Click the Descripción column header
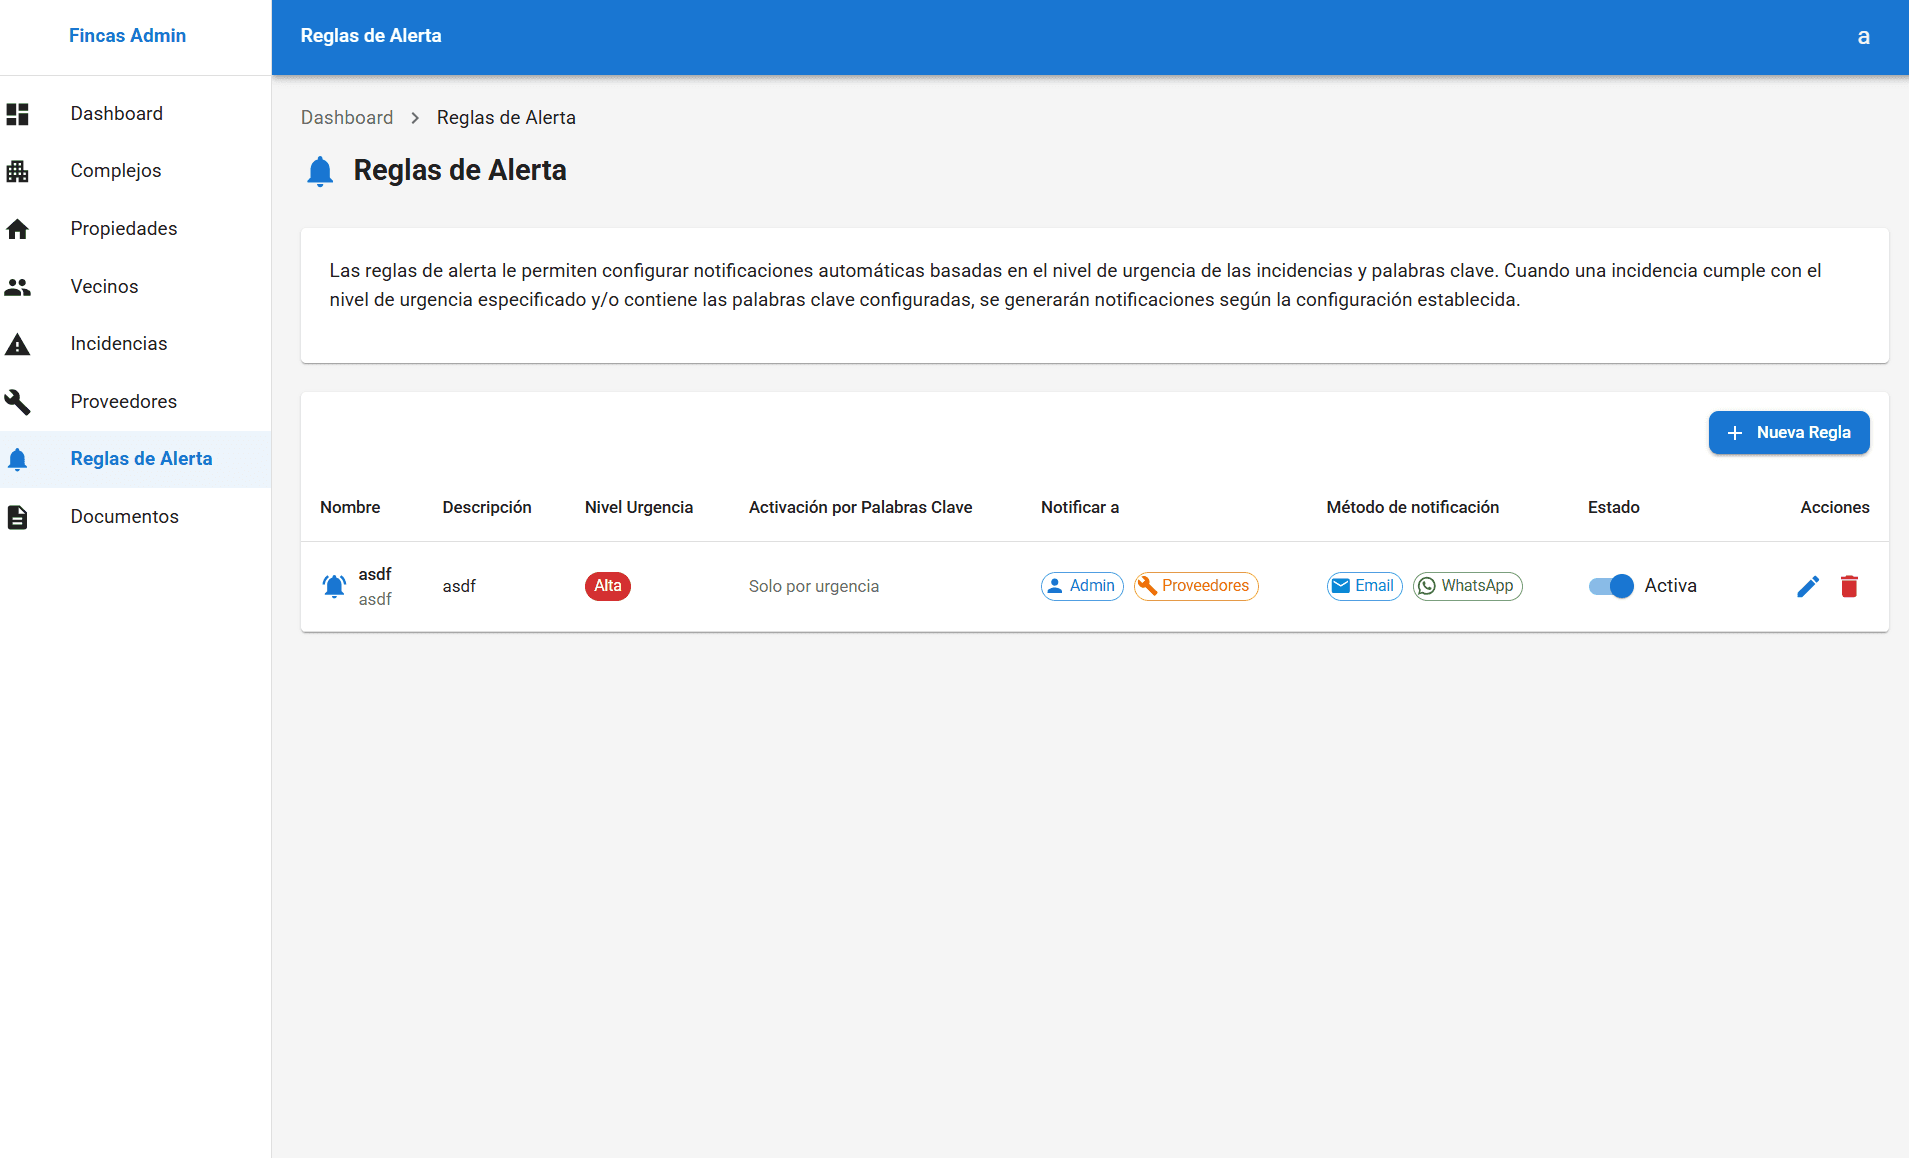1909x1158 pixels. point(487,508)
